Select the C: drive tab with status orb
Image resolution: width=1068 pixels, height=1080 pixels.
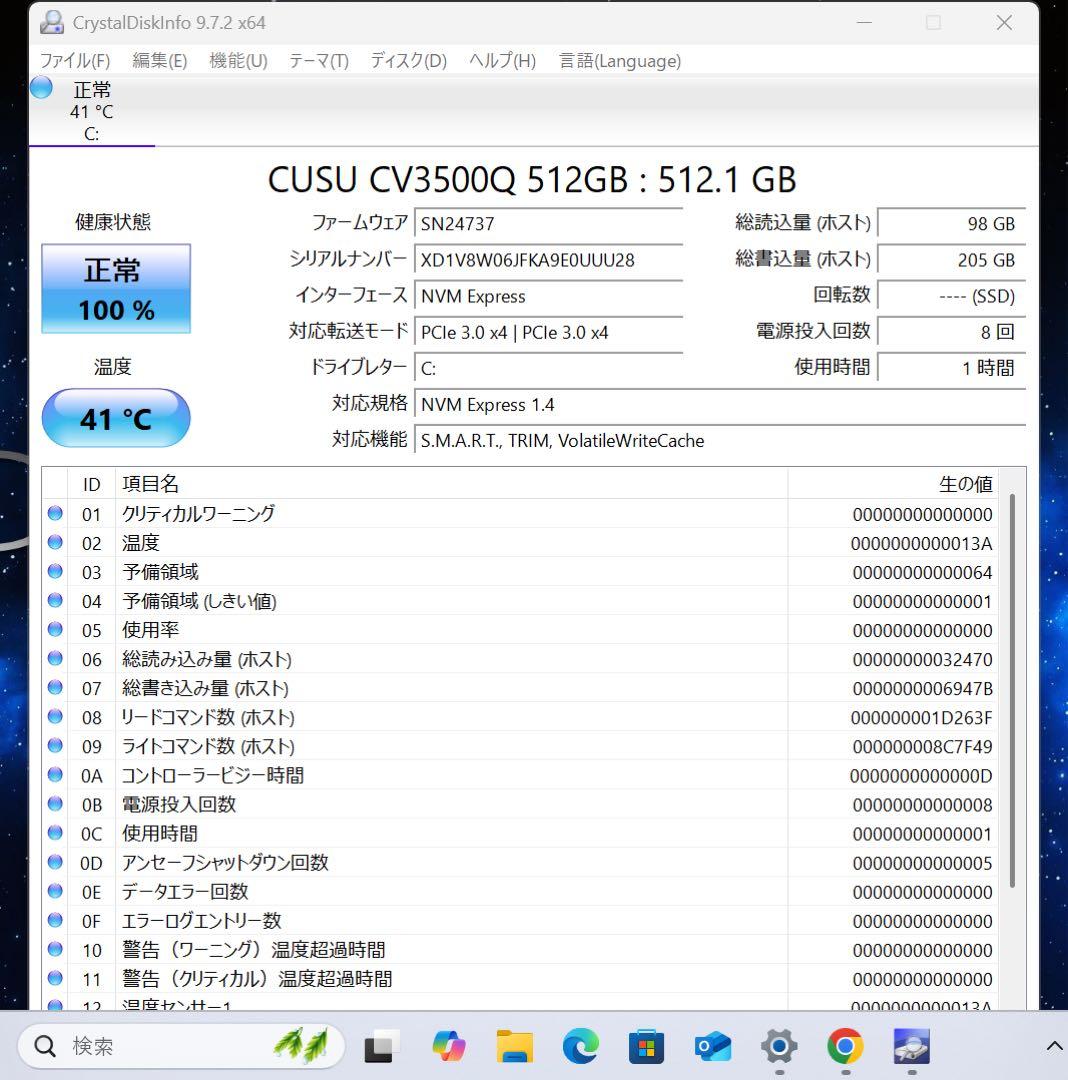point(92,110)
